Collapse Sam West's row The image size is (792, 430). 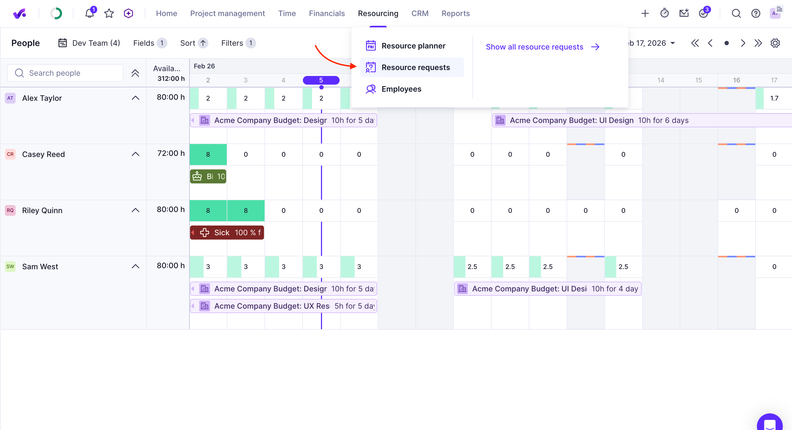click(135, 266)
